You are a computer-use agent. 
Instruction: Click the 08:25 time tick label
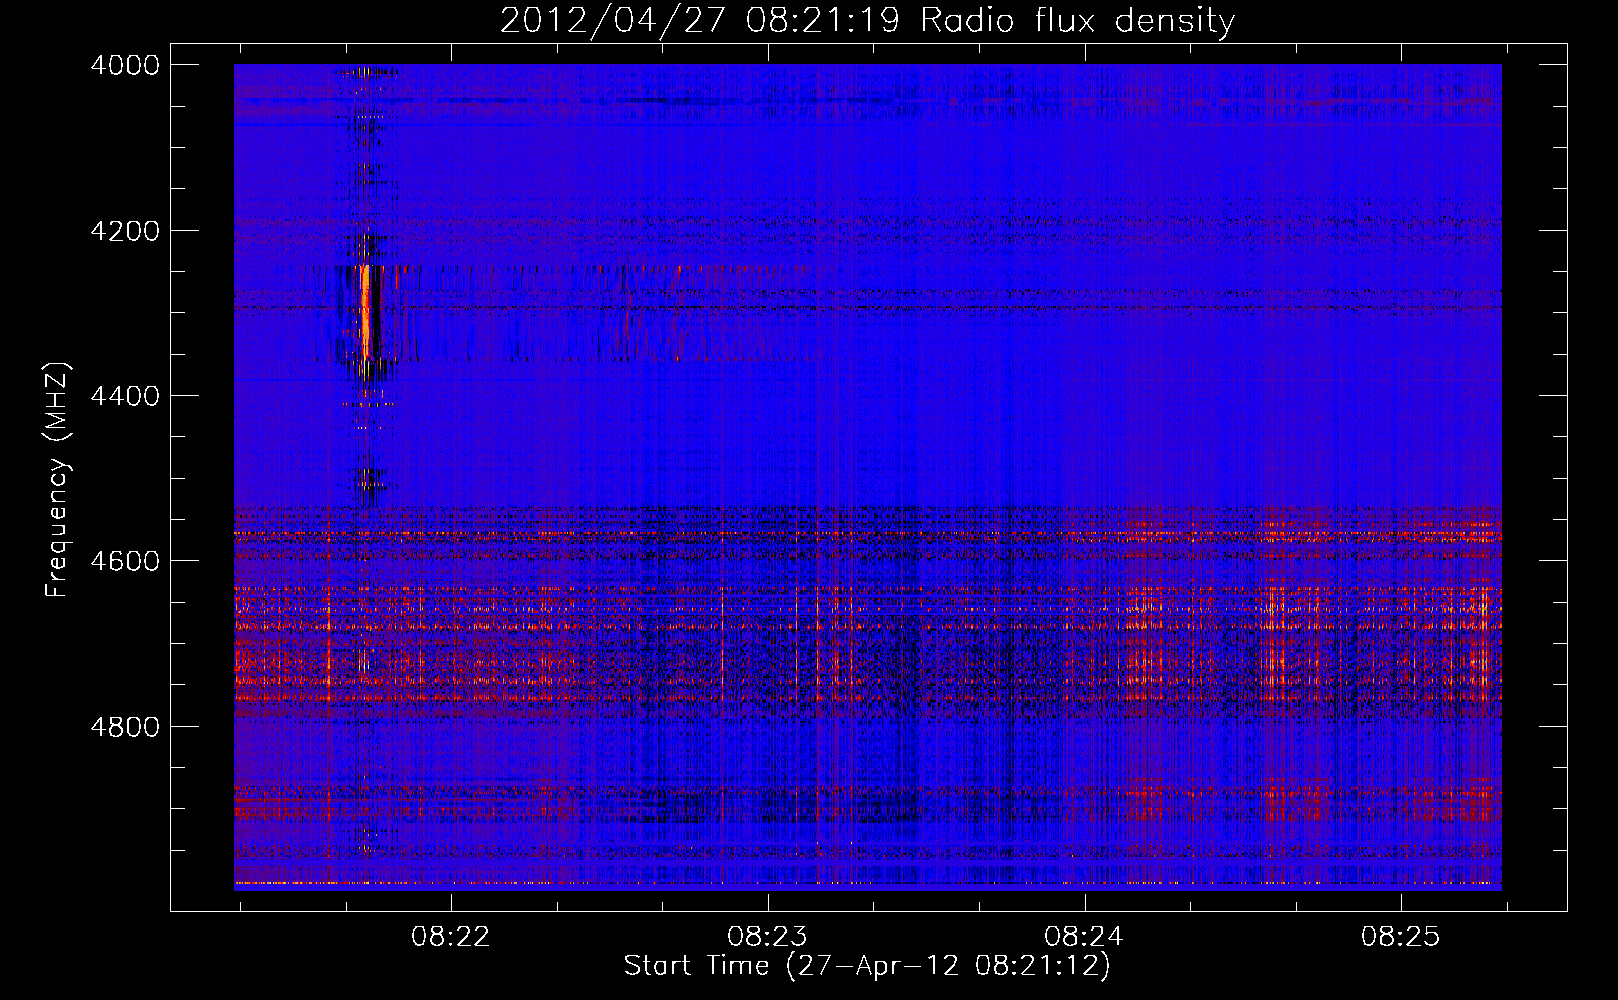(x=1401, y=936)
